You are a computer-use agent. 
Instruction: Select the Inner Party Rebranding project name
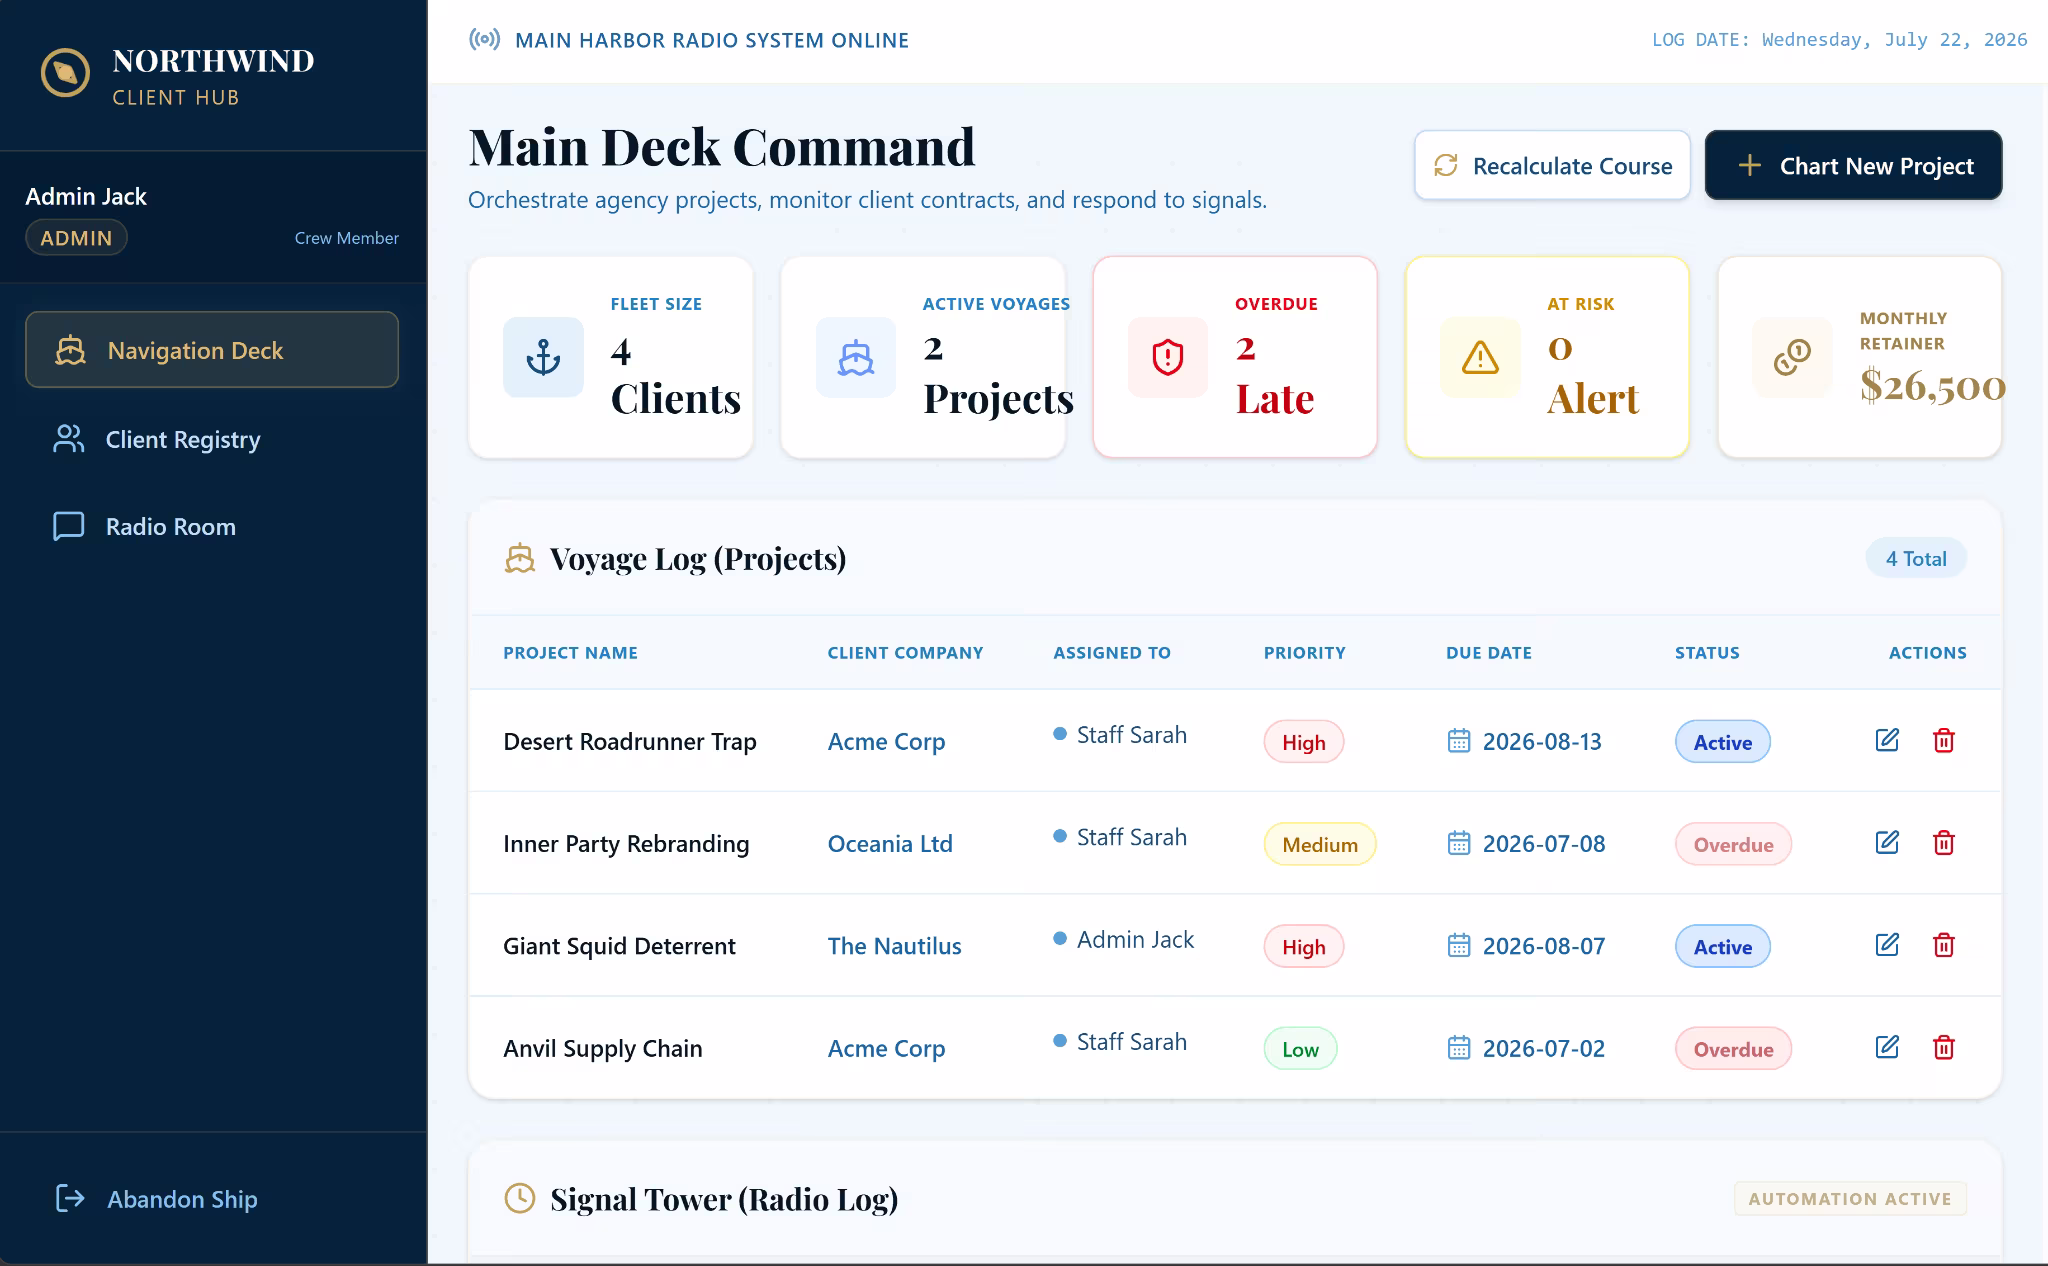626,843
